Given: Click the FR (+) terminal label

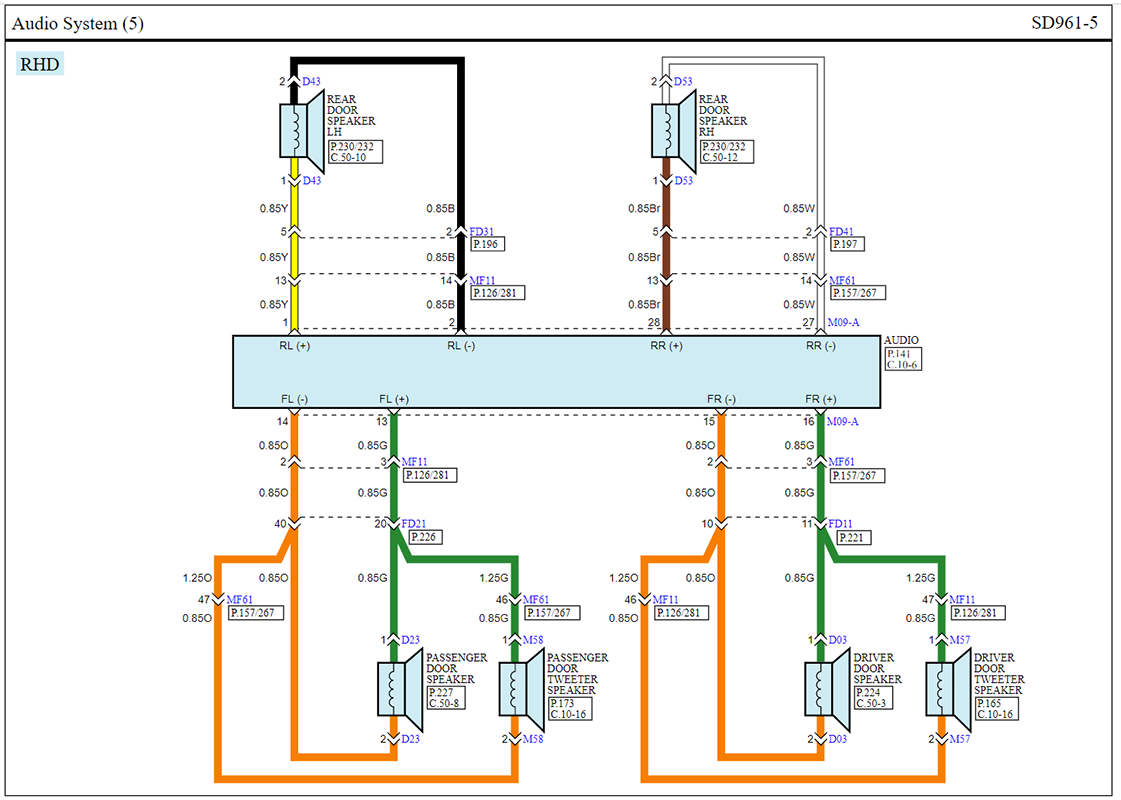Looking at the screenshot, I should (x=821, y=400).
